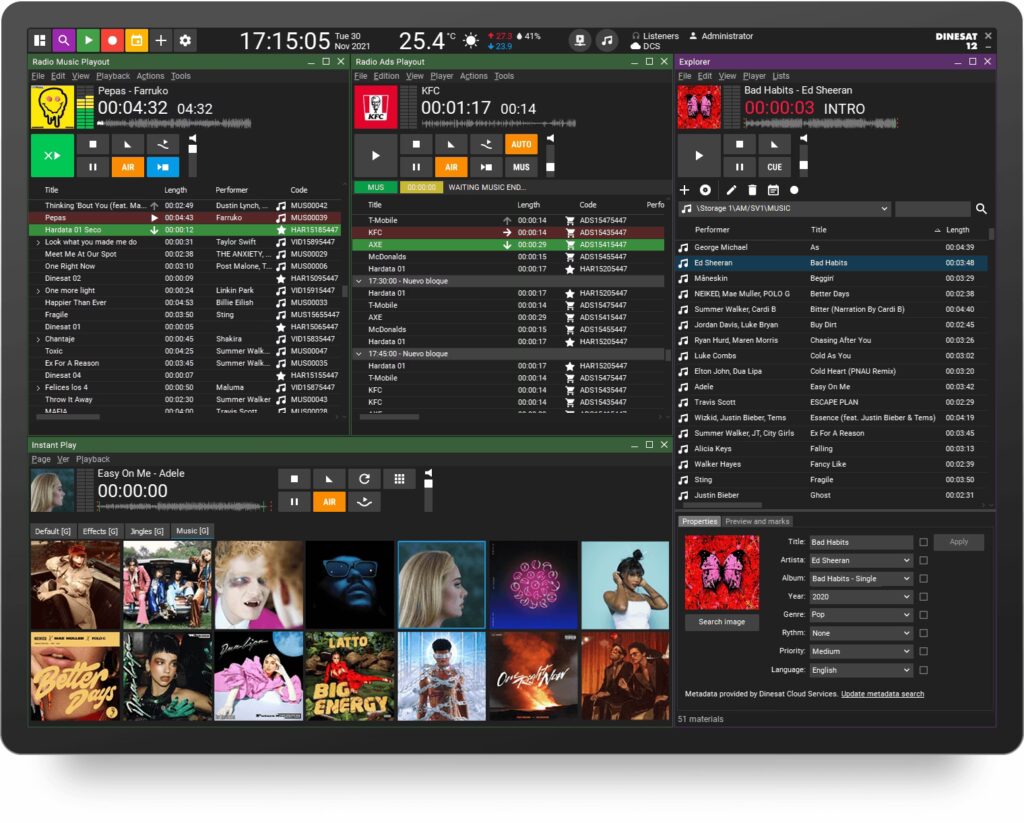1024x823 pixels.
Task: Click the pencil edit icon in Explorer
Action: (730, 190)
